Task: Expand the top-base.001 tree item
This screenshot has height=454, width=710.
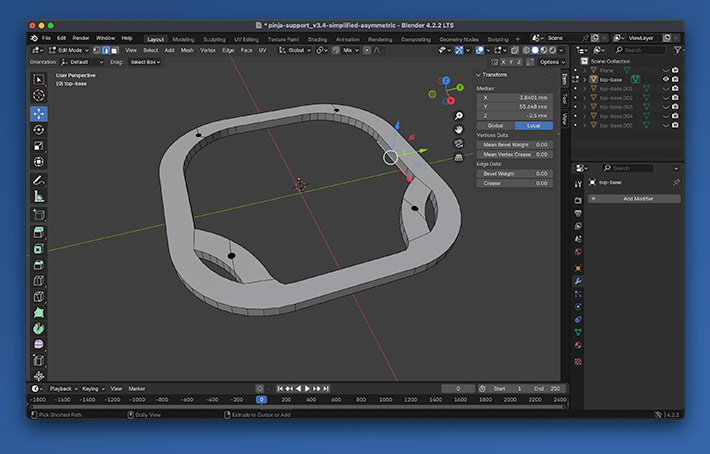Action: click(x=587, y=88)
